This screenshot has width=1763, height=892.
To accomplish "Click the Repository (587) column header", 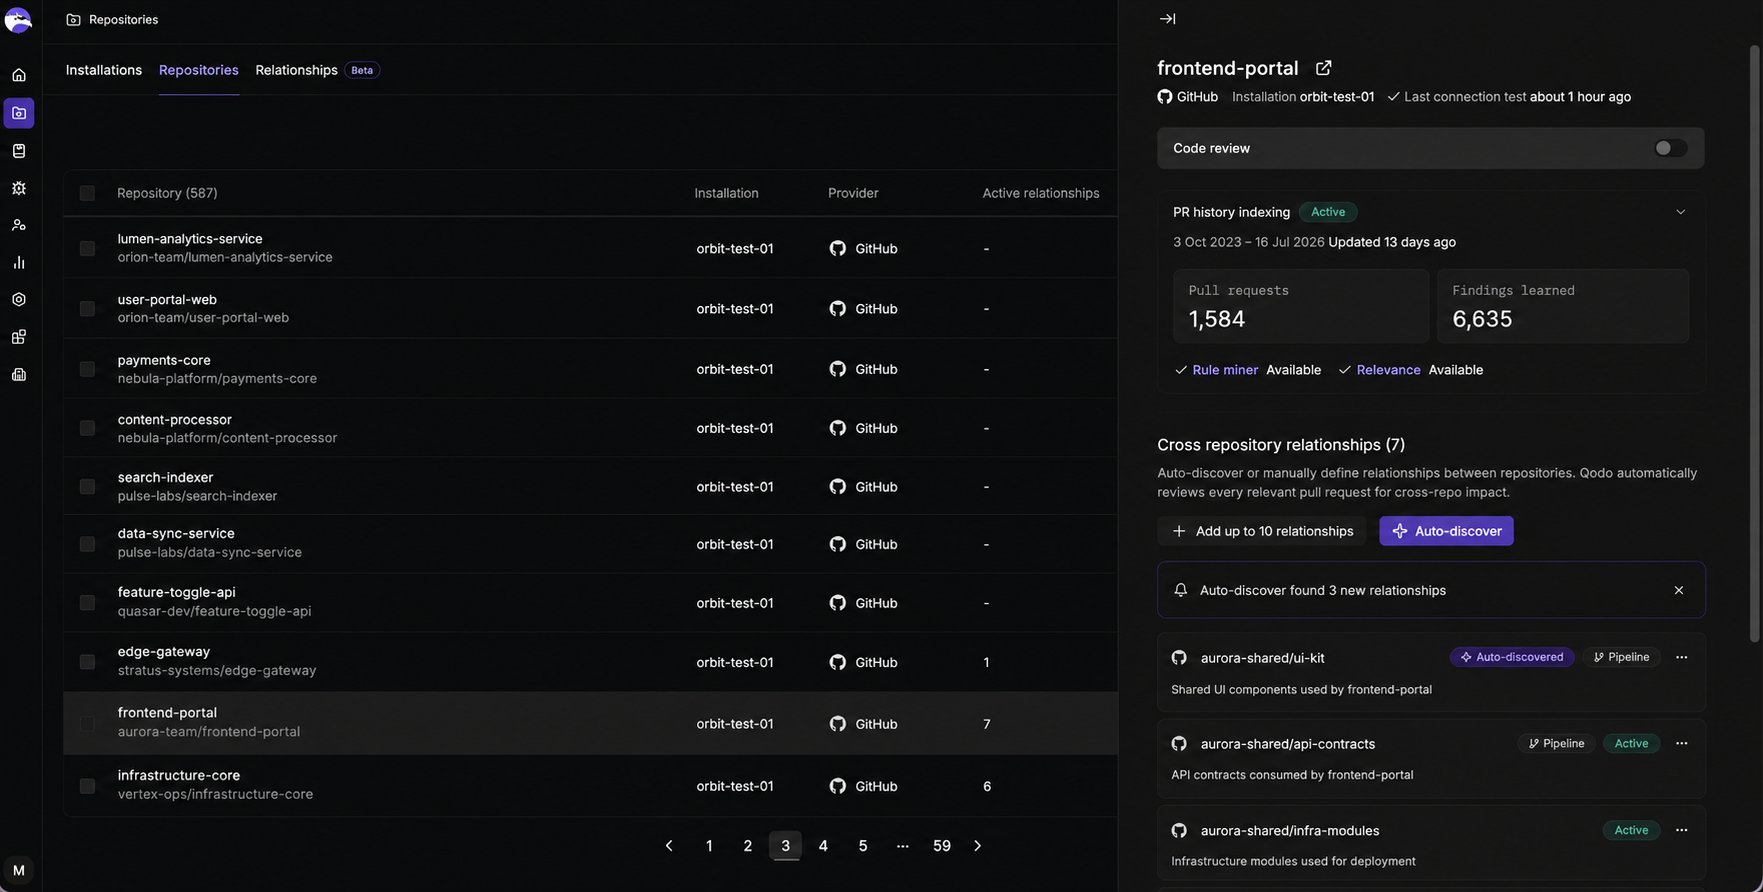I will pos(167,193).
